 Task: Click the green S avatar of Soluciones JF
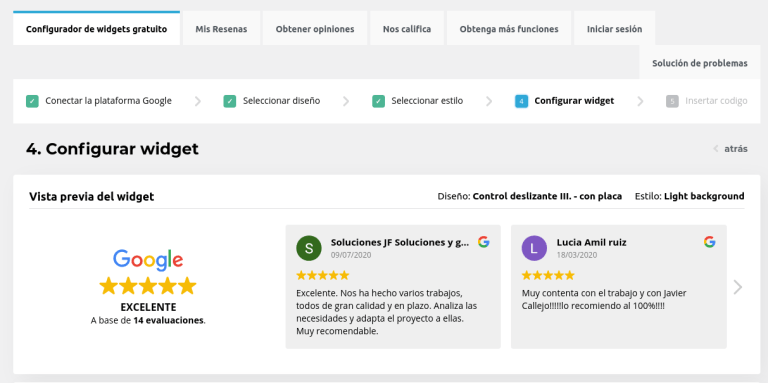pos(309,248)
